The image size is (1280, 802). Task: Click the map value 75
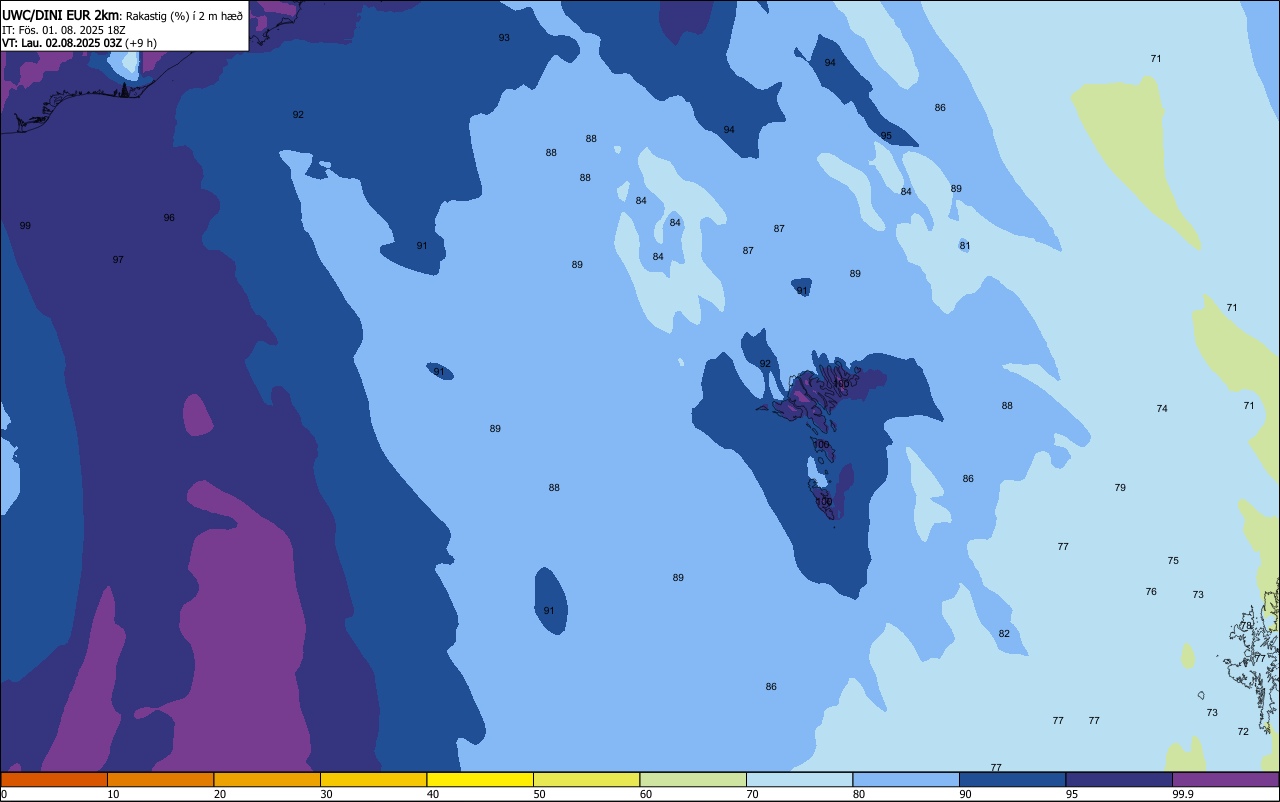pyautogui.click(x=1173, y=561)
